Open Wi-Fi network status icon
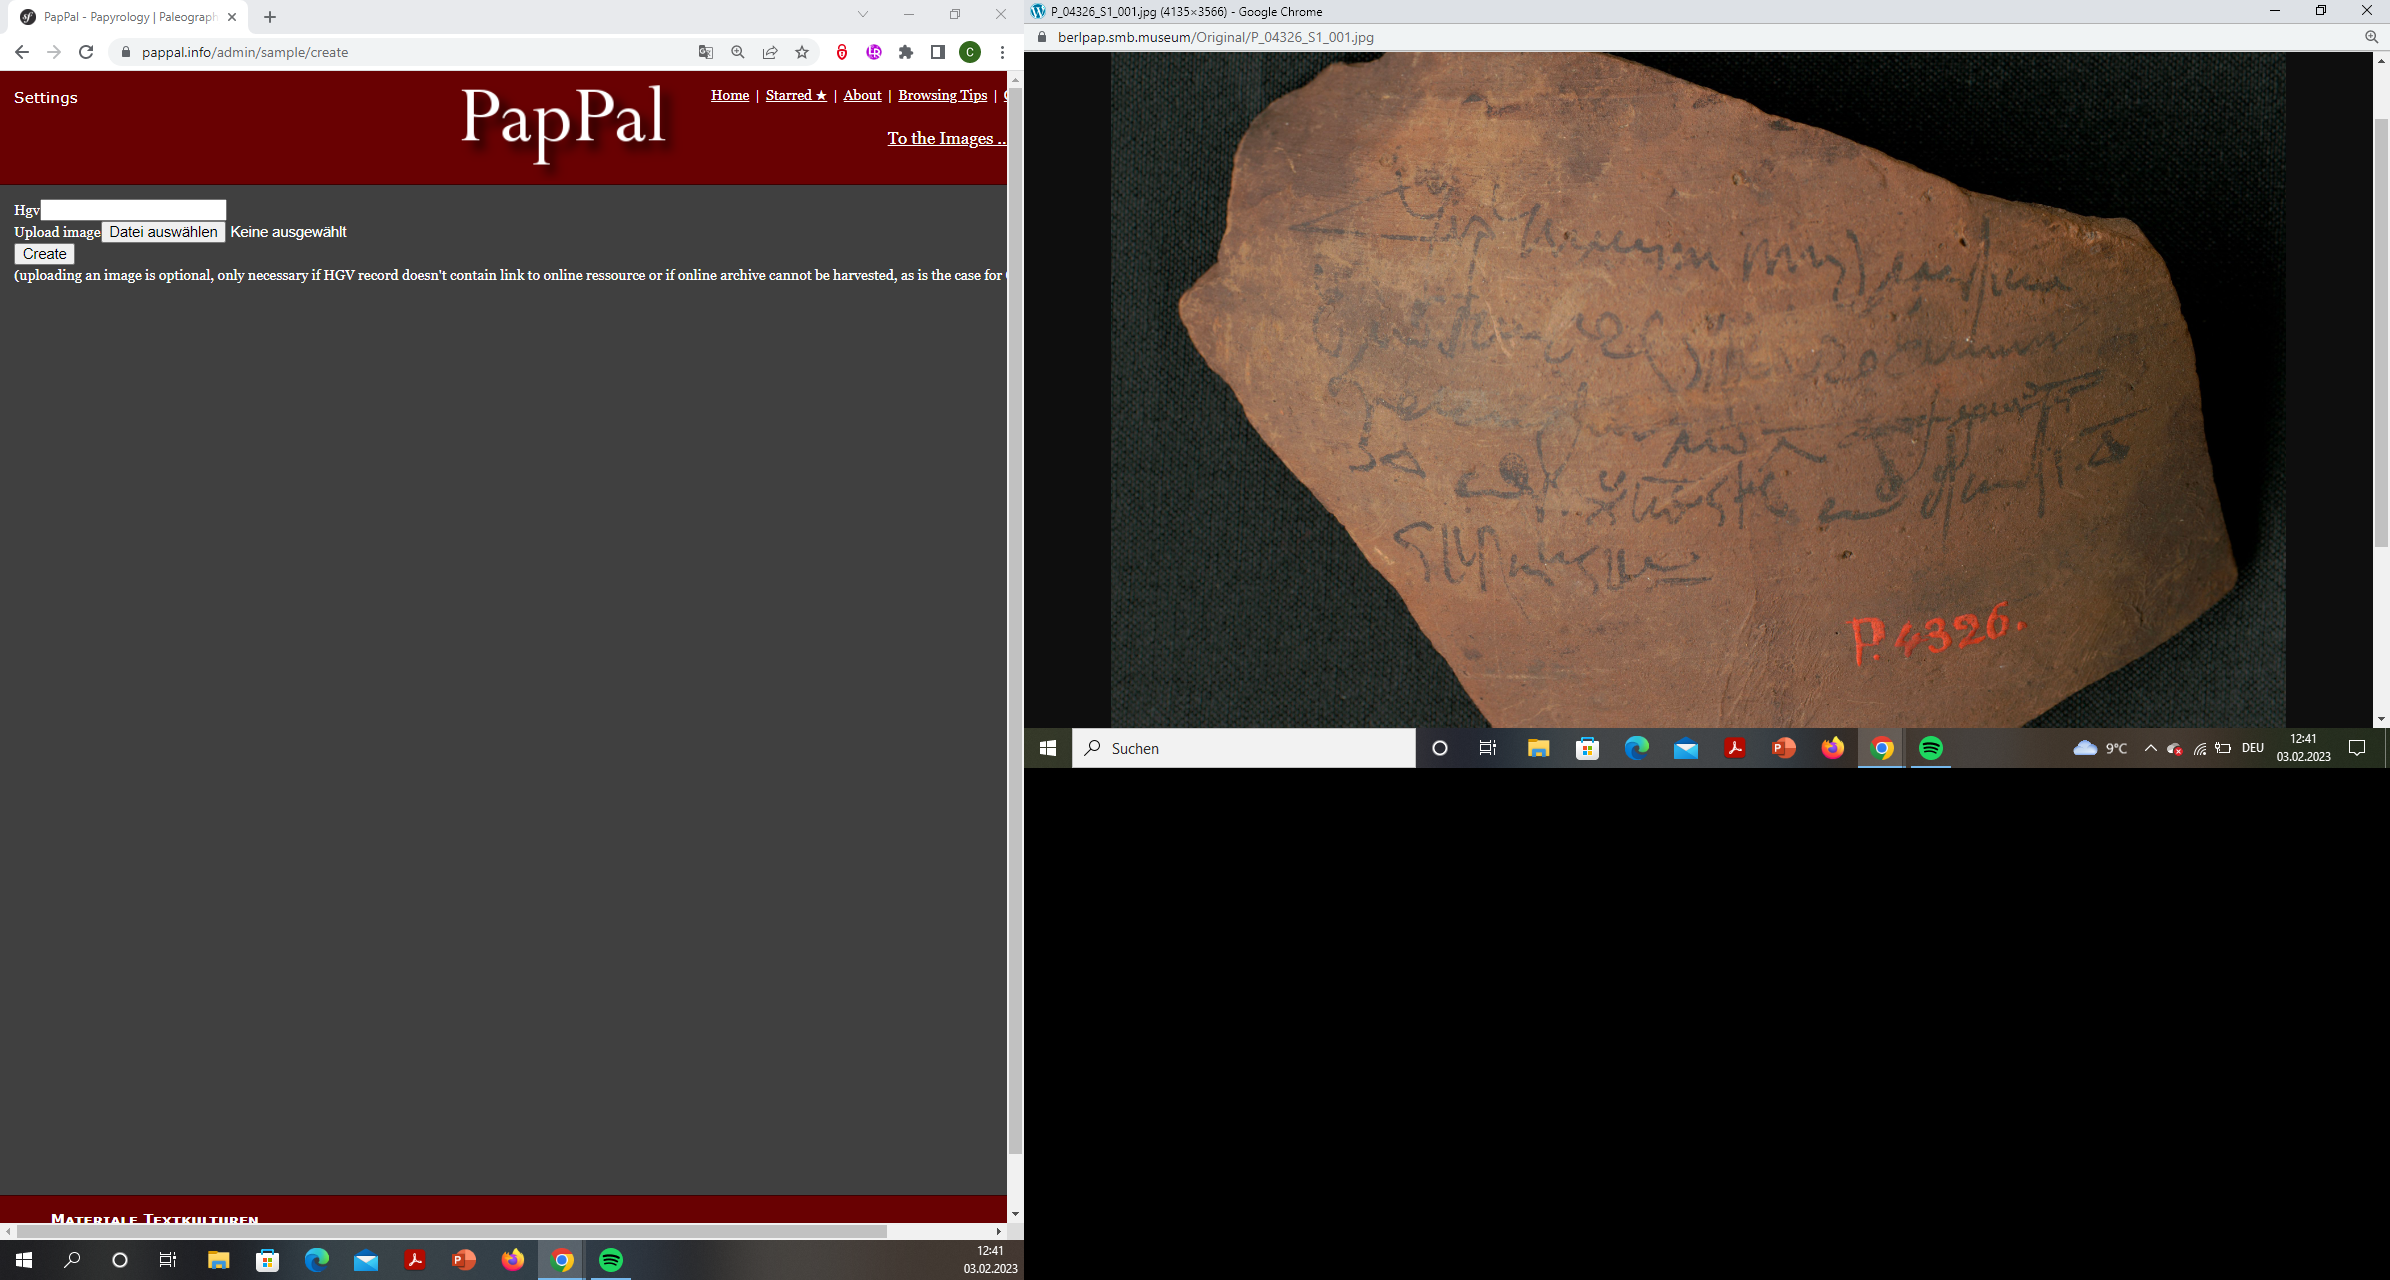Viewport: 2390px width, 1280px height. pos(2199,748)
